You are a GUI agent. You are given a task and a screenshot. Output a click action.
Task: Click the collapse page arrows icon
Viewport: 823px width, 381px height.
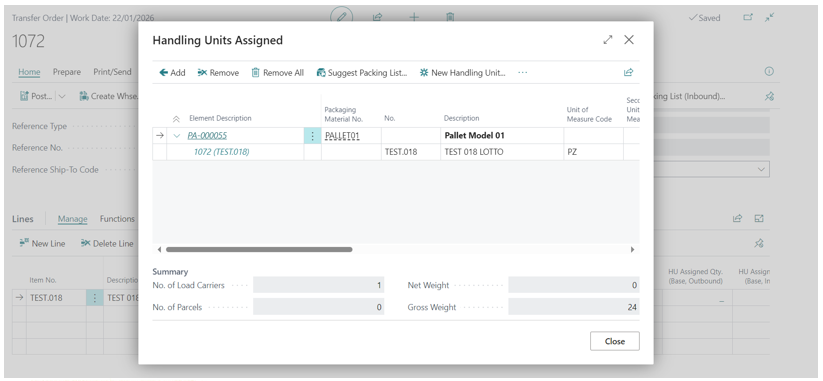[x=769, y=17]
